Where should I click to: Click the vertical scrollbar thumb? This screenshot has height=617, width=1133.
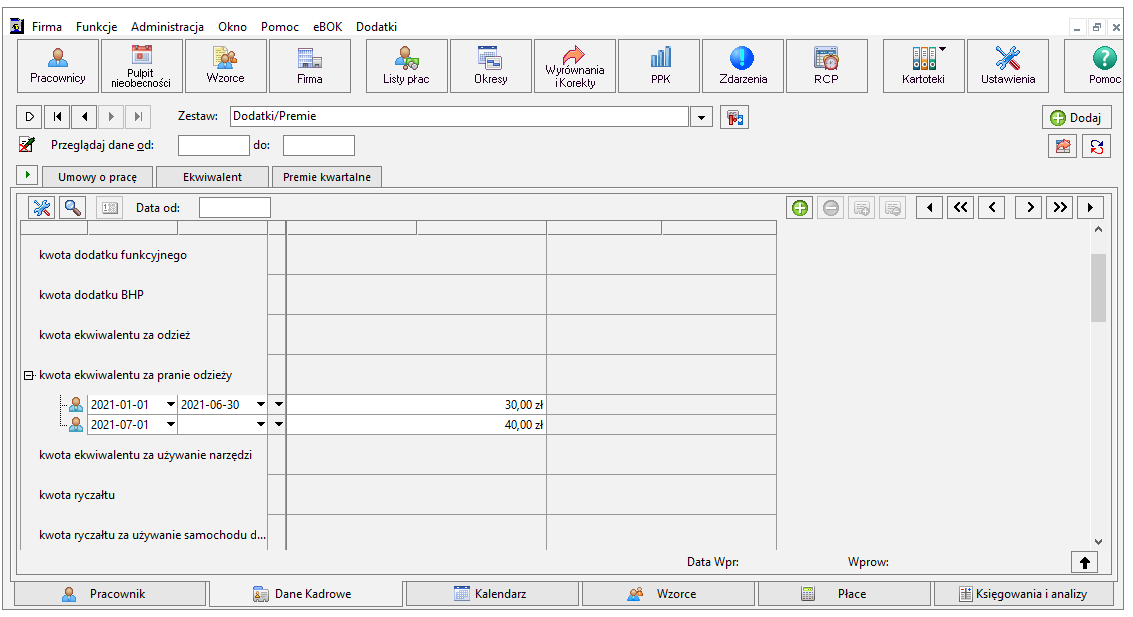[x=1098, y=288]
